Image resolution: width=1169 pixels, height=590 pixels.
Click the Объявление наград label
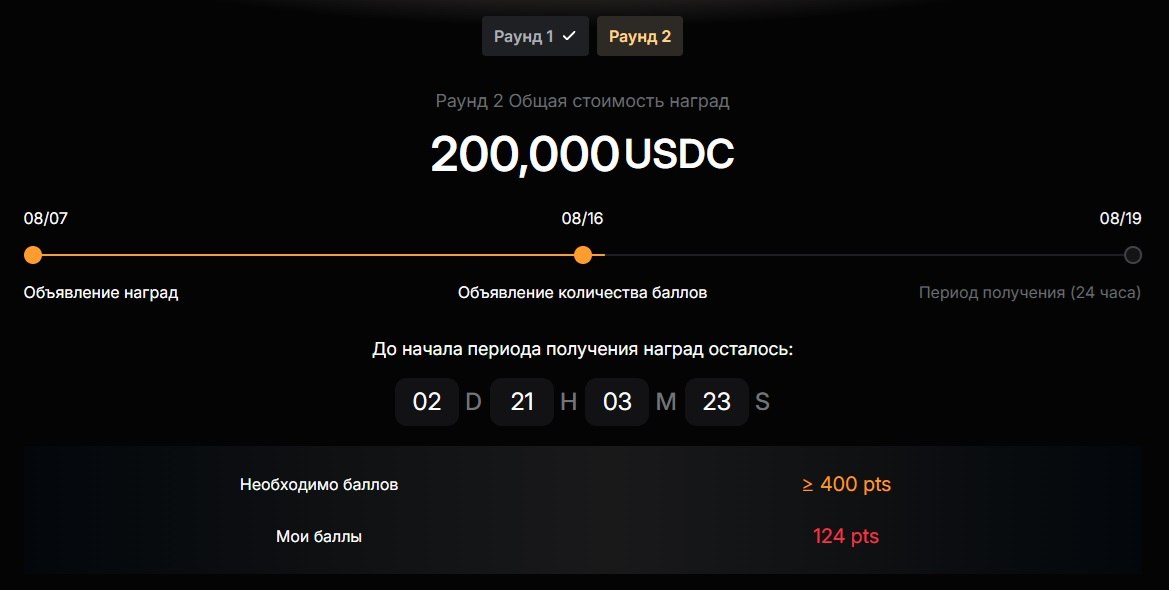click(x=101, y=292)
